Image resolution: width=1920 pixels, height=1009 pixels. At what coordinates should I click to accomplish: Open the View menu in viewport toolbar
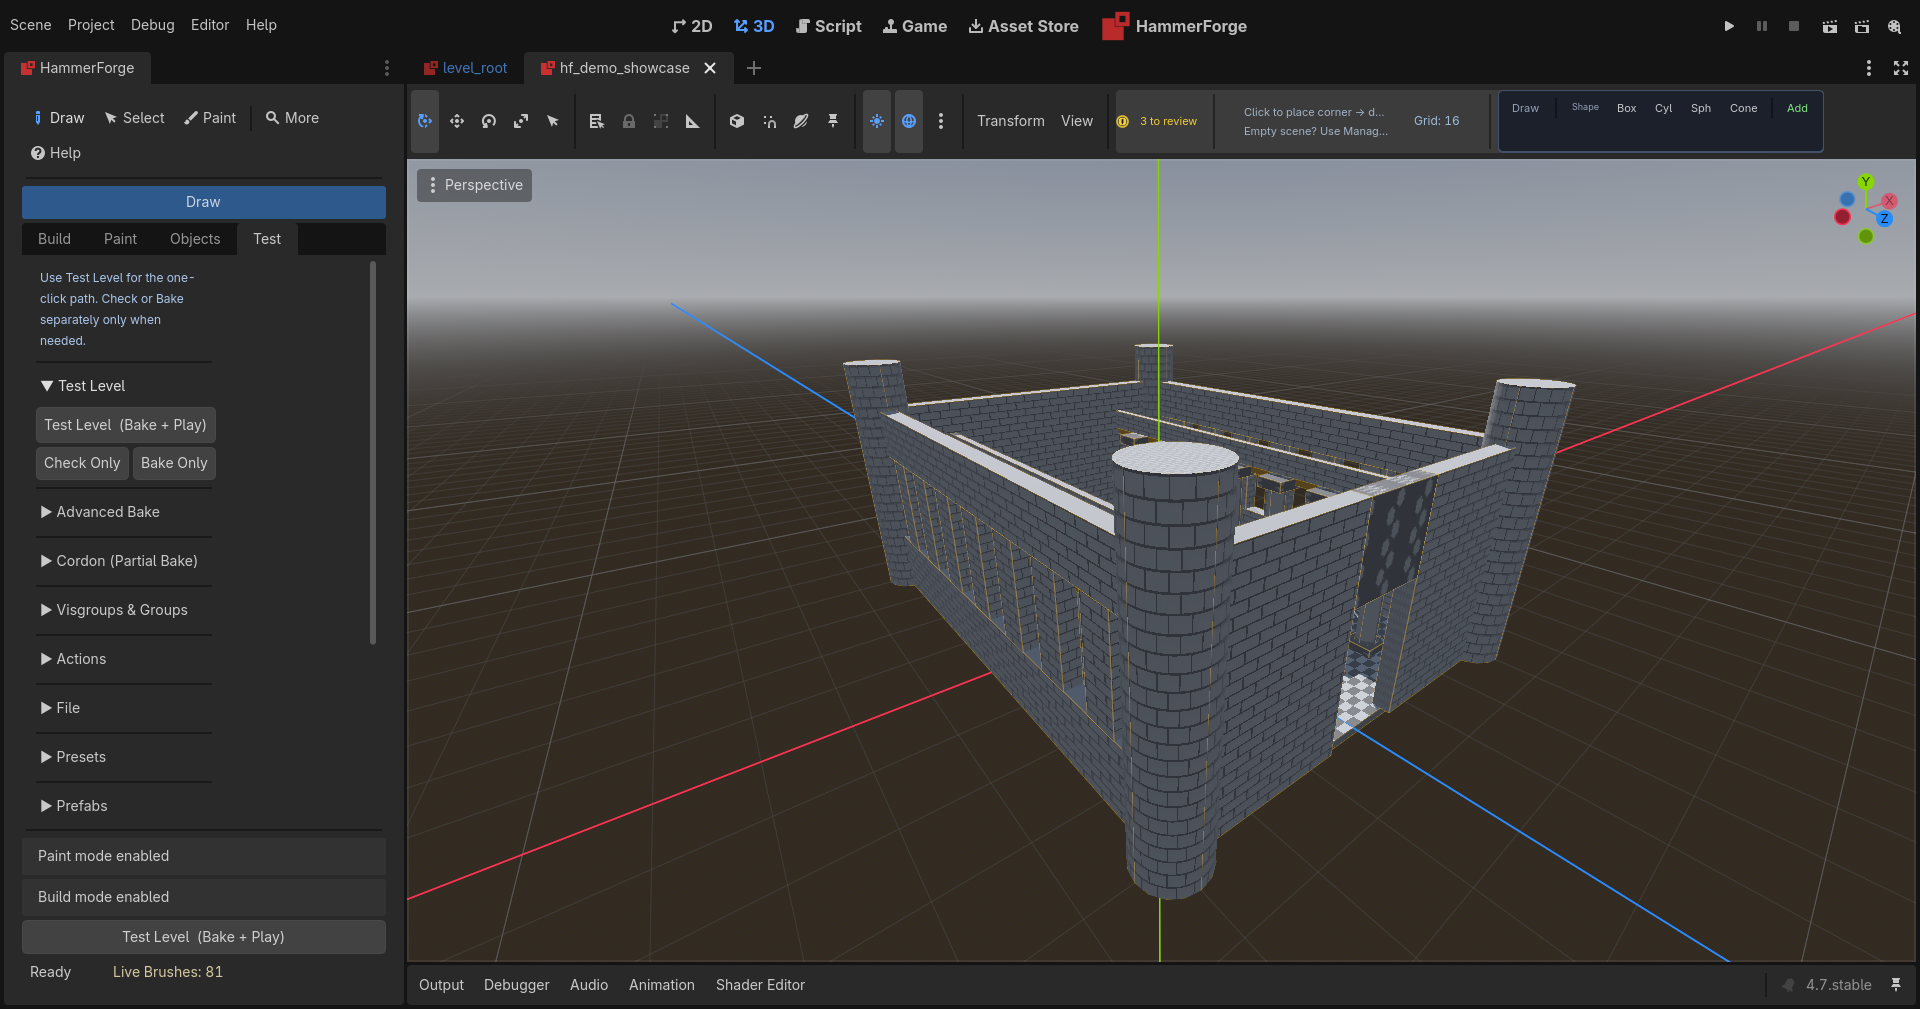pos(1077,121)
